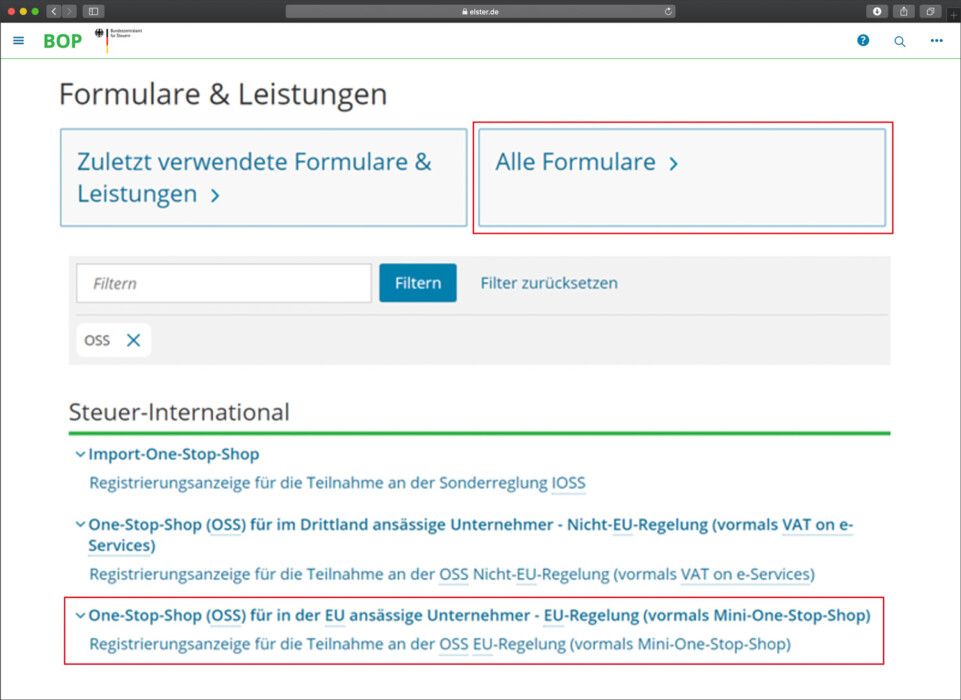Viewport: 961px width, 700px height.
Task: Click the Filtern button
Action: [x=417, y=283]
